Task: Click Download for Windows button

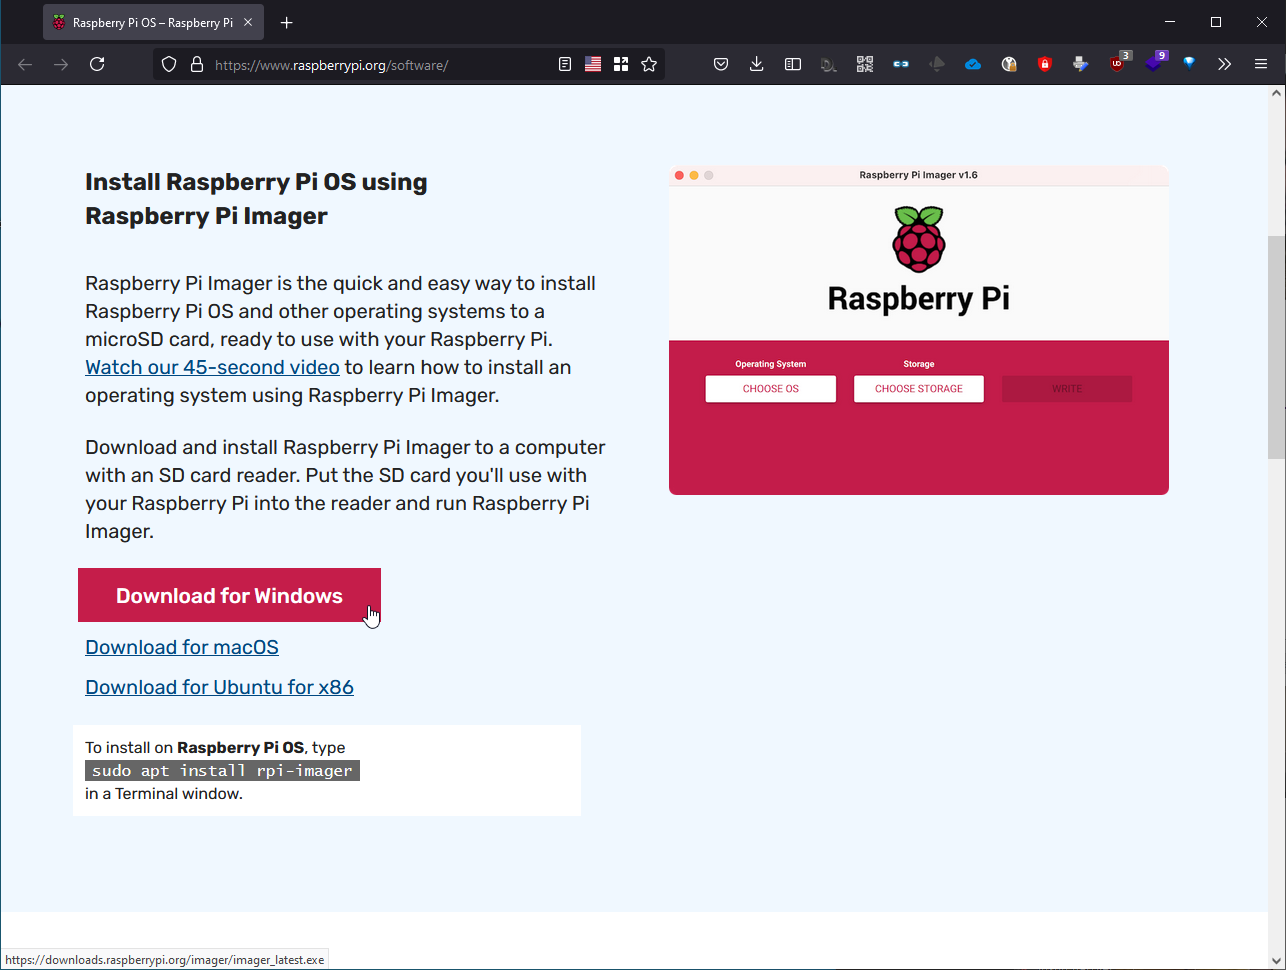Action: tap(229, 595)
